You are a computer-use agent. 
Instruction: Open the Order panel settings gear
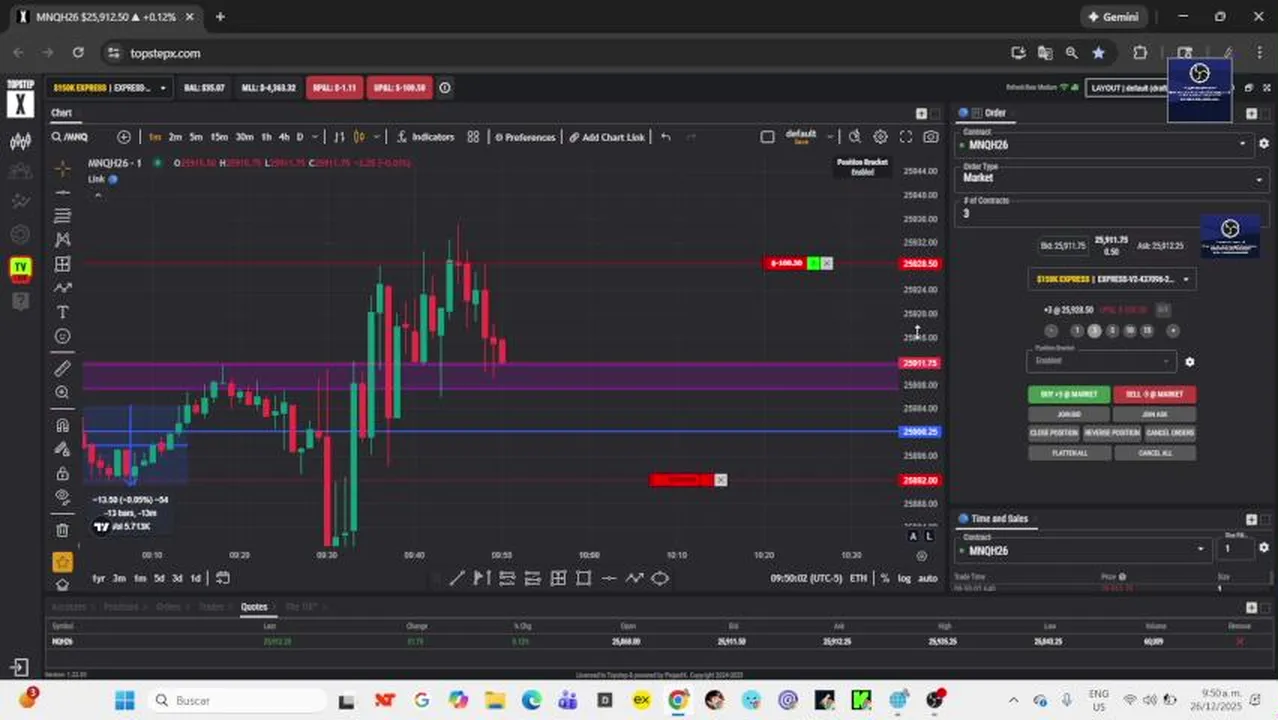[1264, 144]
